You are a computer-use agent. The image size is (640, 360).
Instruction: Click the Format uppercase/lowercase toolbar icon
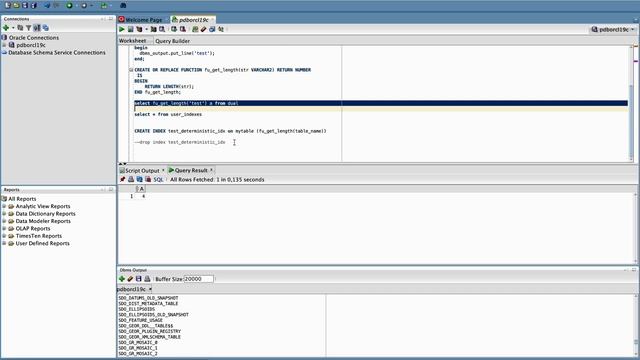221,29
